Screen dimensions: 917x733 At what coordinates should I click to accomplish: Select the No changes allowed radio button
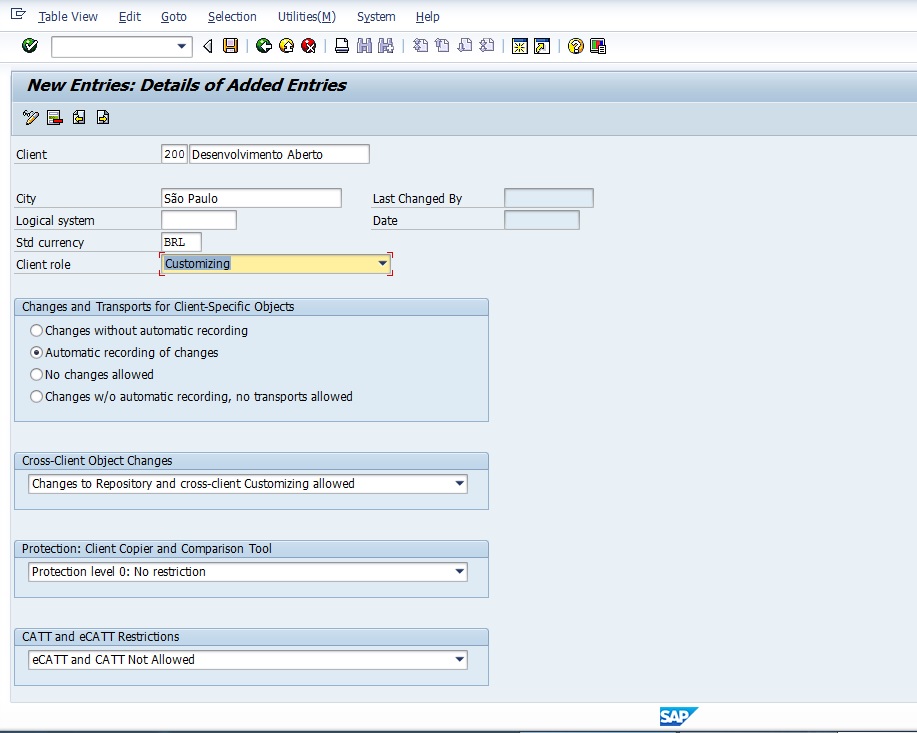37,375
